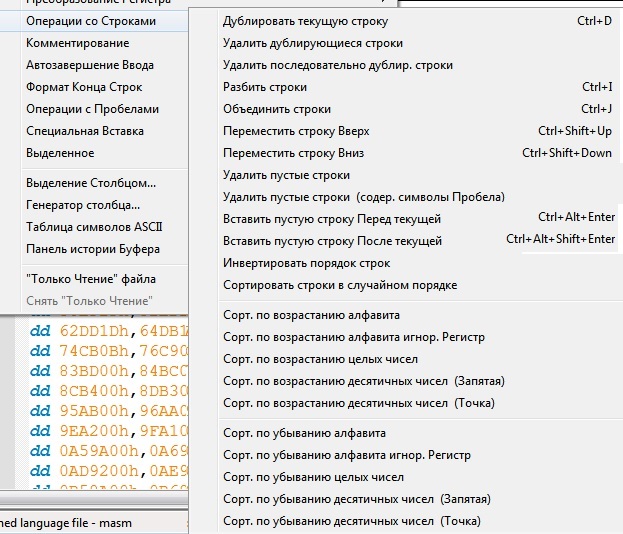
Task: Toggle '"Только Чтение" файла' option
Action: pyautogui.click(x=91, y=279)
